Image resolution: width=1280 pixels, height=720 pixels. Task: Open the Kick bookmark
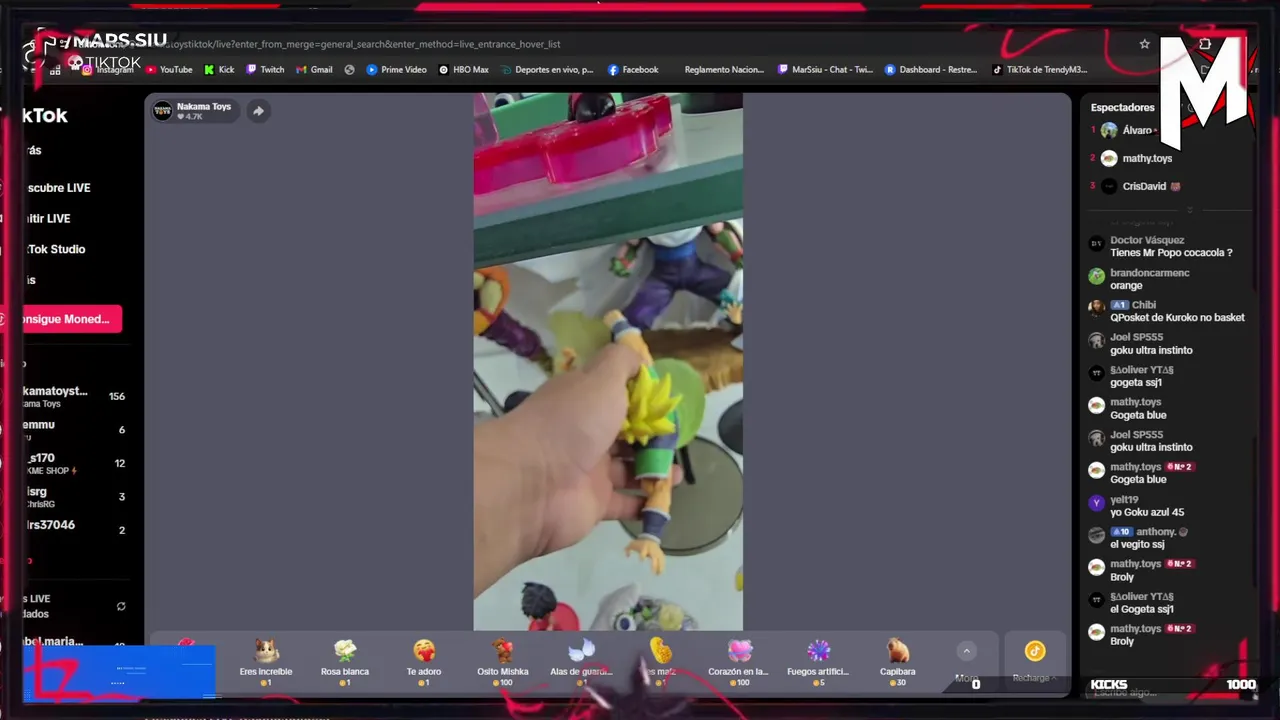pos(219,70)
